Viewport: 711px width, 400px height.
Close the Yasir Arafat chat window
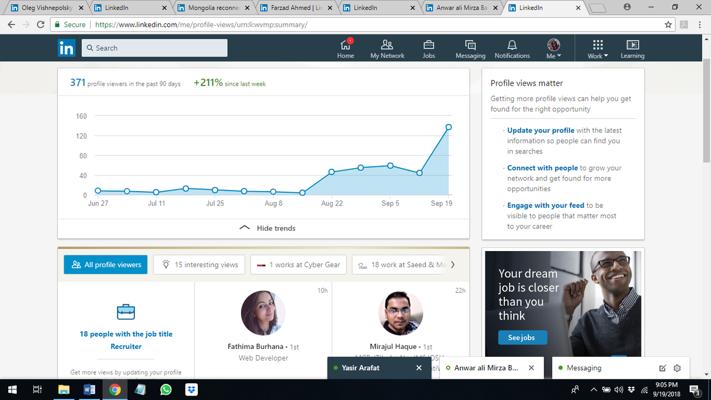pos(419,368)
